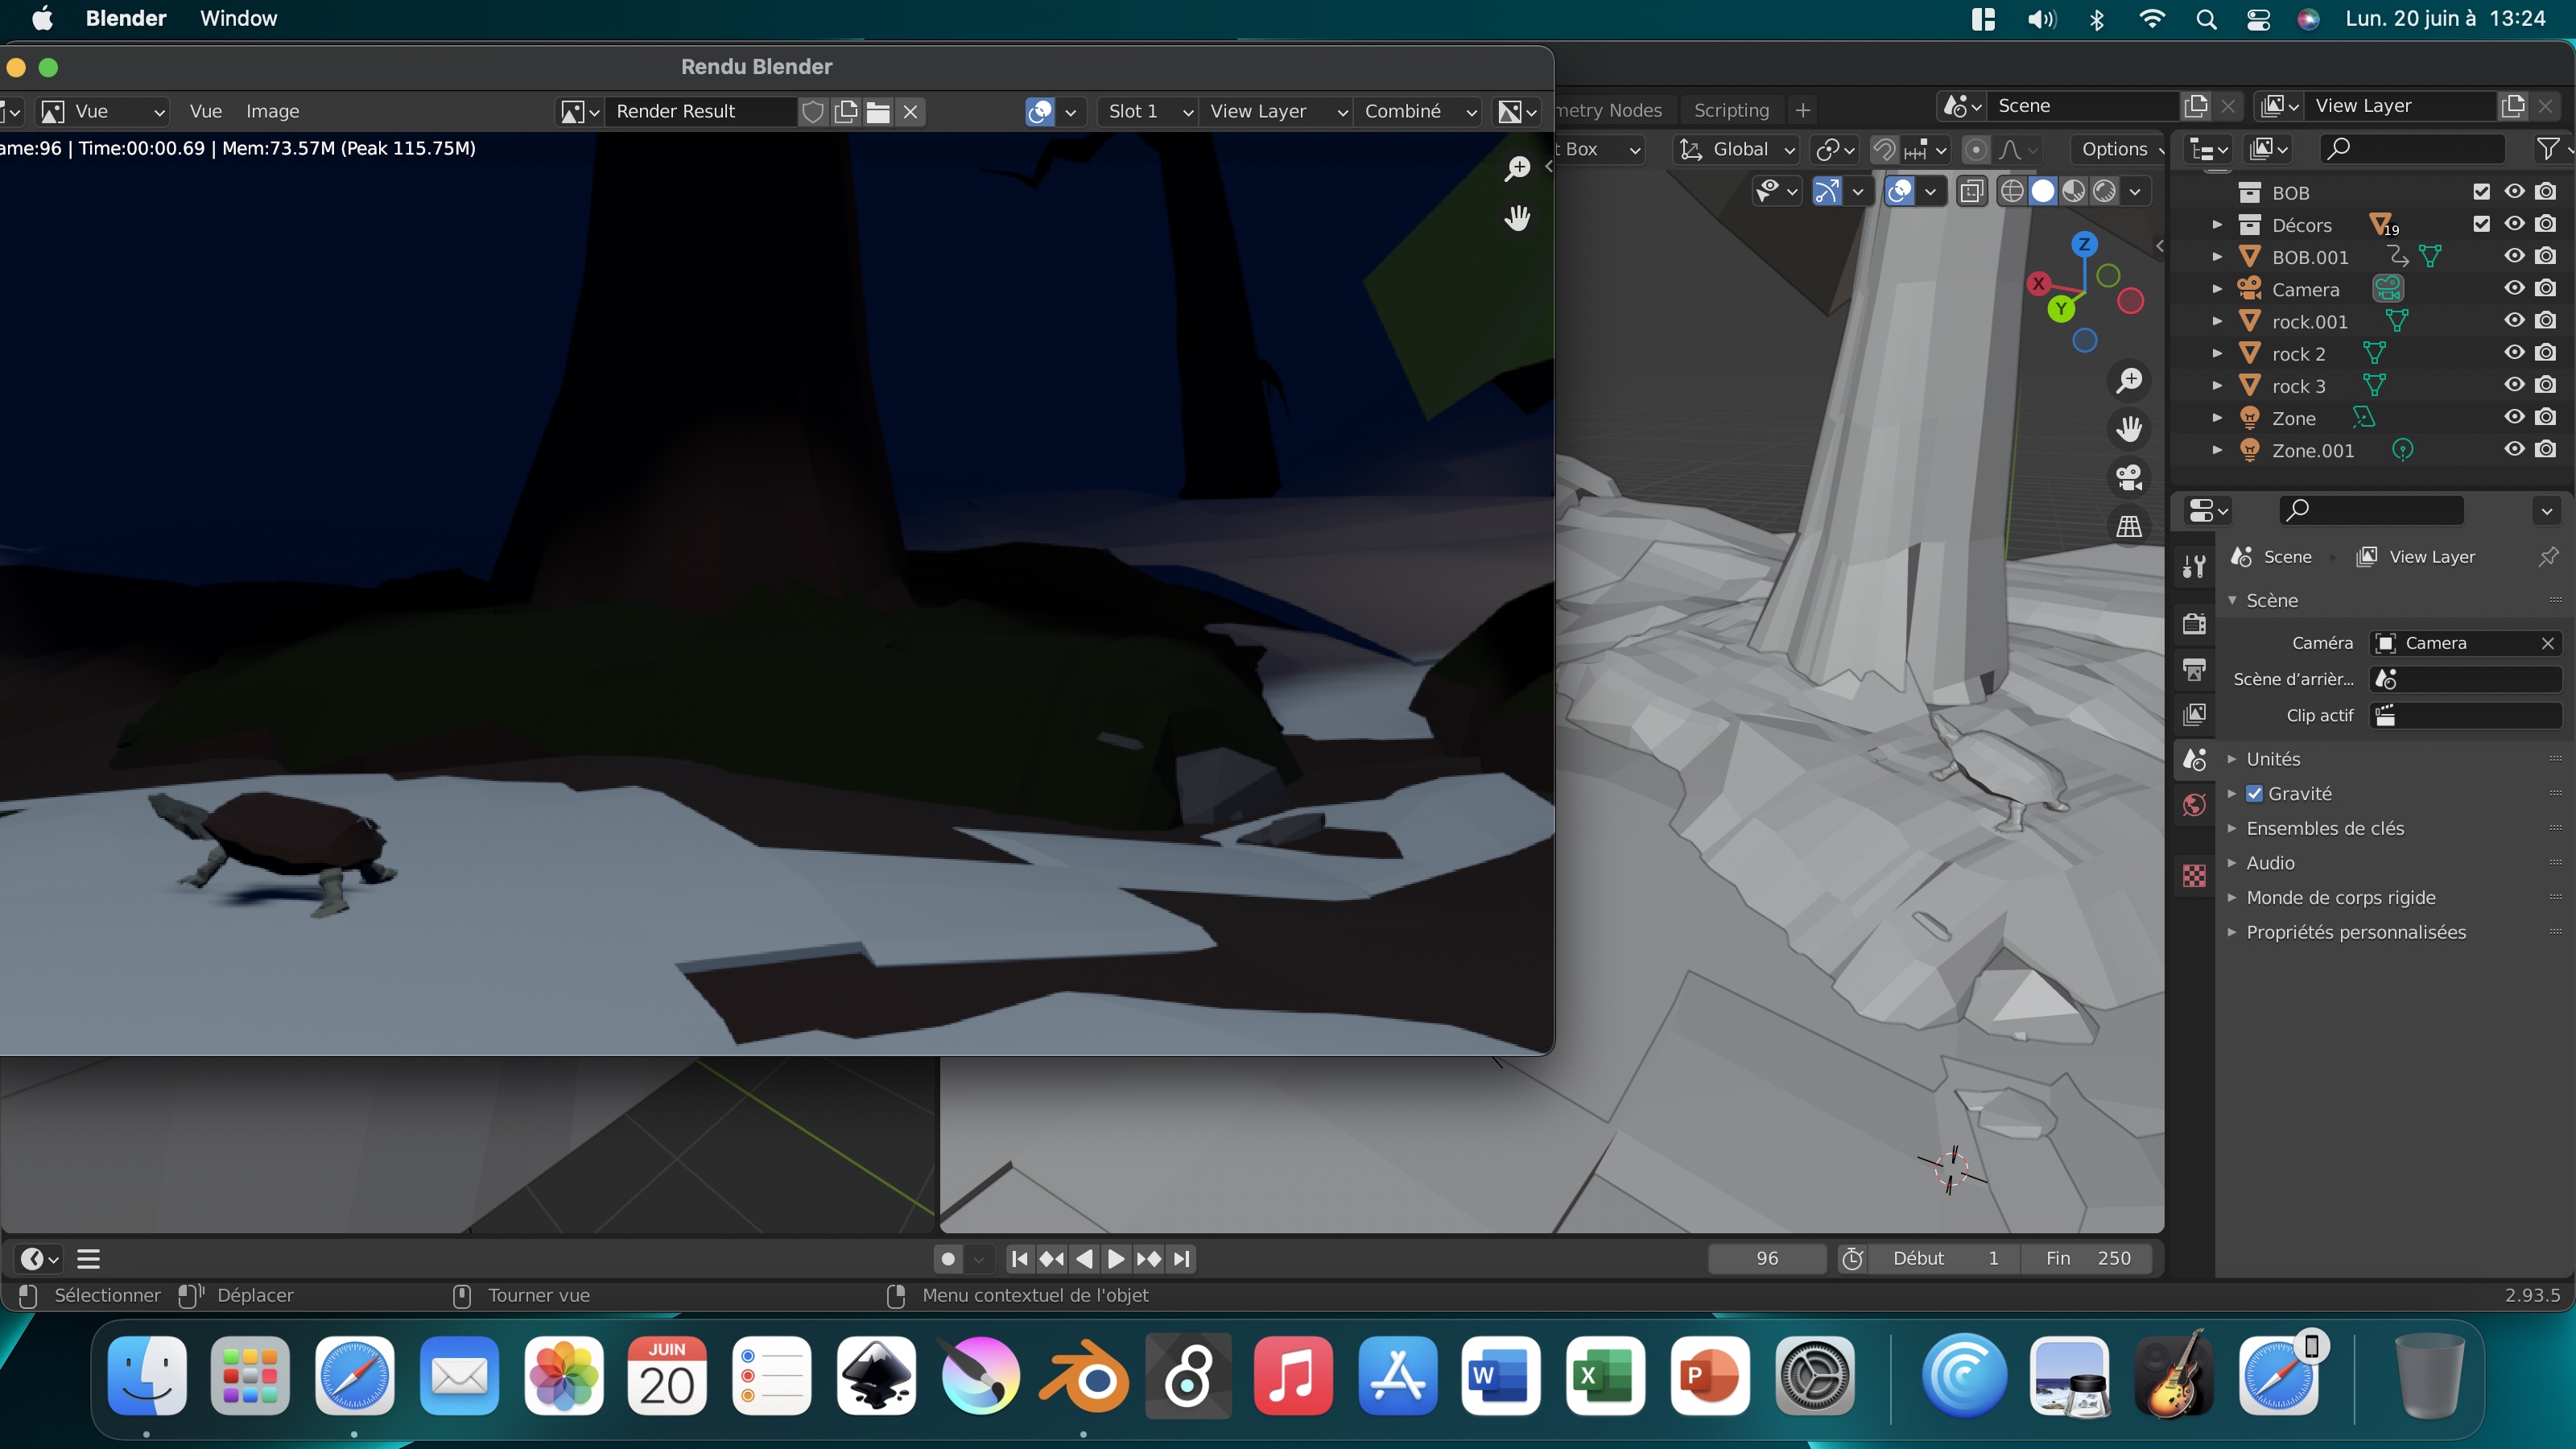Screen dimensions: 2576x1449
Task: Open the Tool properties tab icon
Action: coord(2195,567)
